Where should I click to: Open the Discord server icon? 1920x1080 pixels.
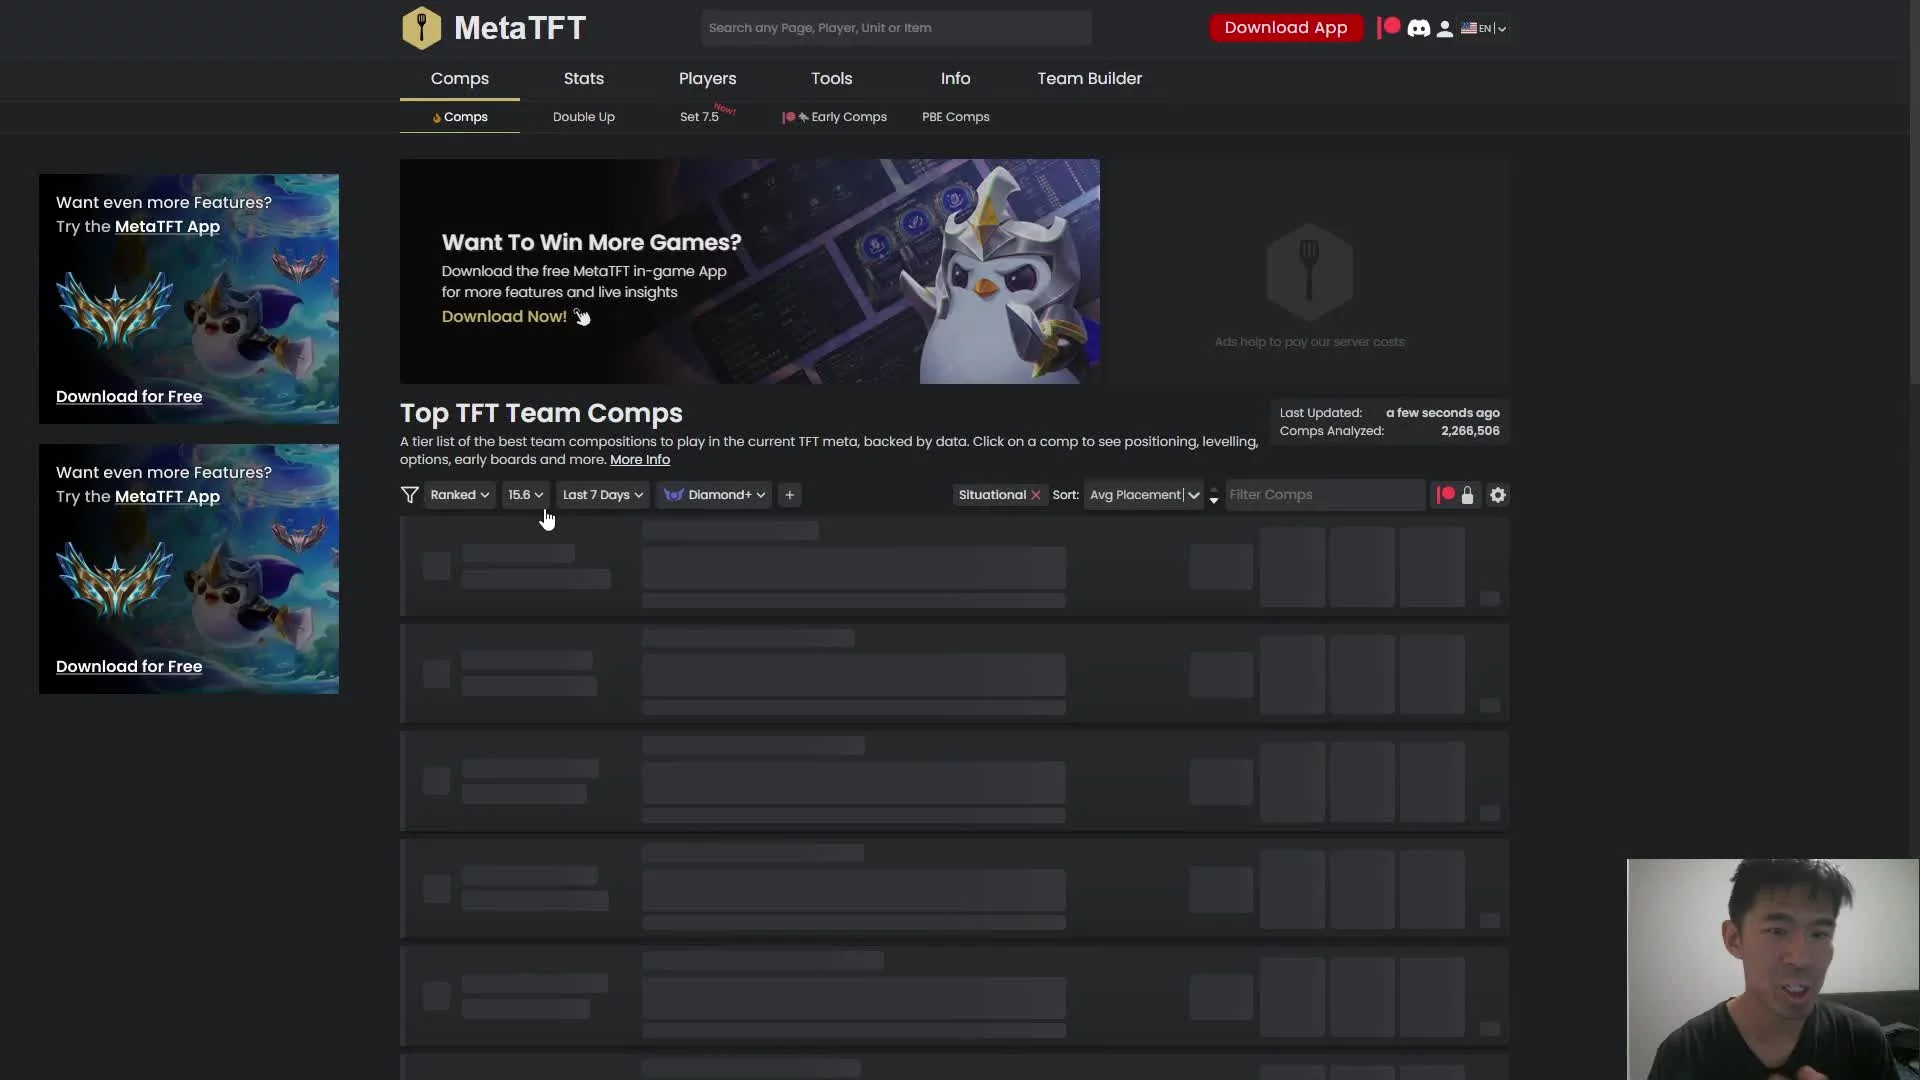[1418, 29]
